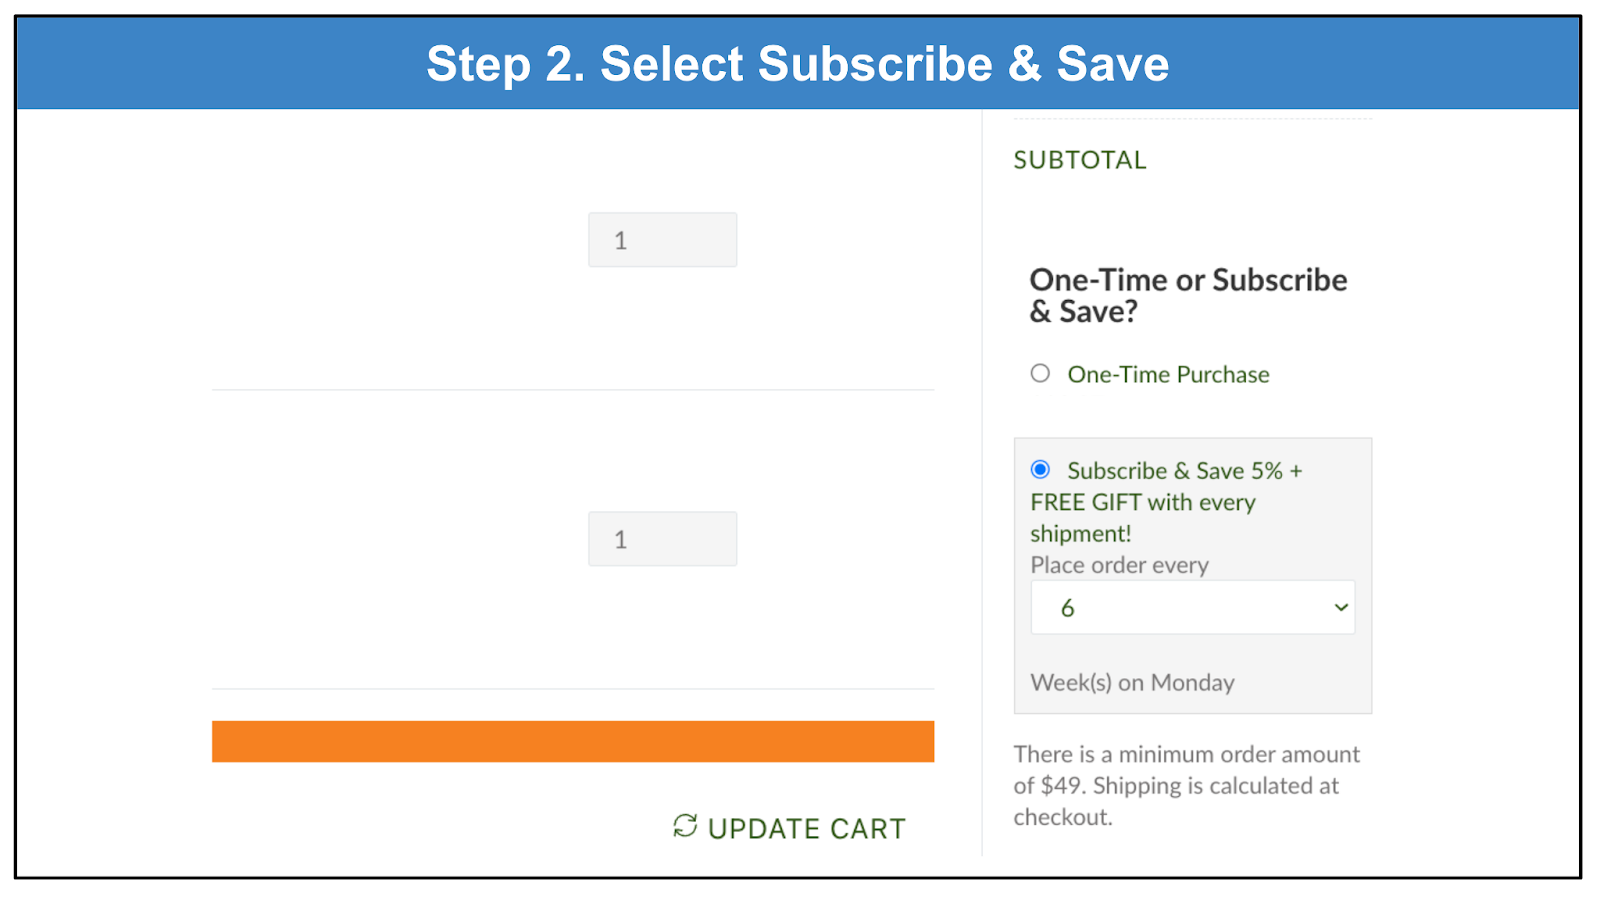Click the SUBTOTAL heading

tap(1080, 160)
